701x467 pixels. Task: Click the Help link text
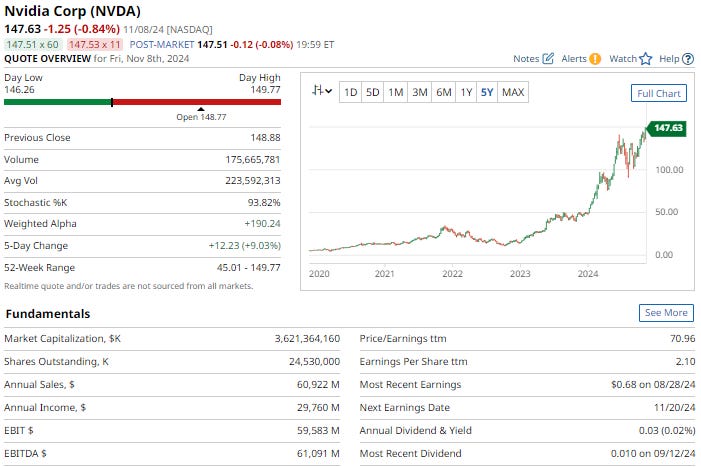click(669, 59)
